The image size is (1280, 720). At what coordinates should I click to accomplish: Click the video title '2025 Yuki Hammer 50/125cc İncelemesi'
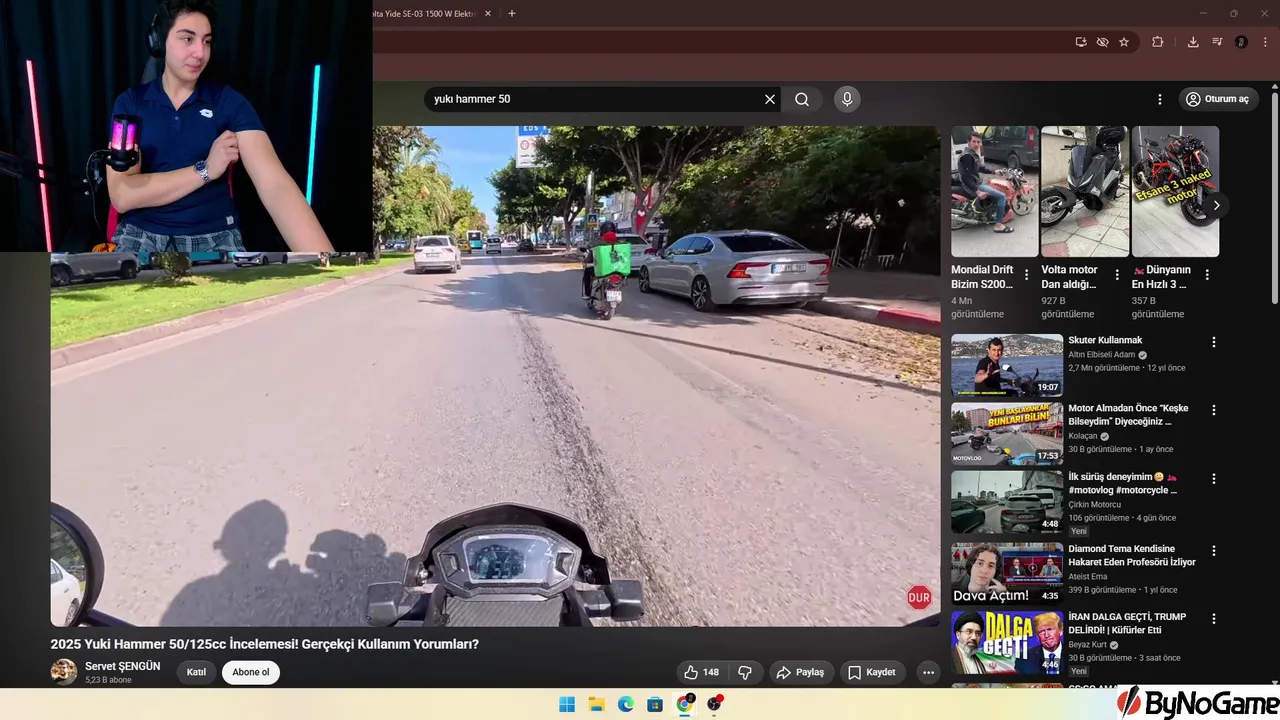click(x=265, y=644)
